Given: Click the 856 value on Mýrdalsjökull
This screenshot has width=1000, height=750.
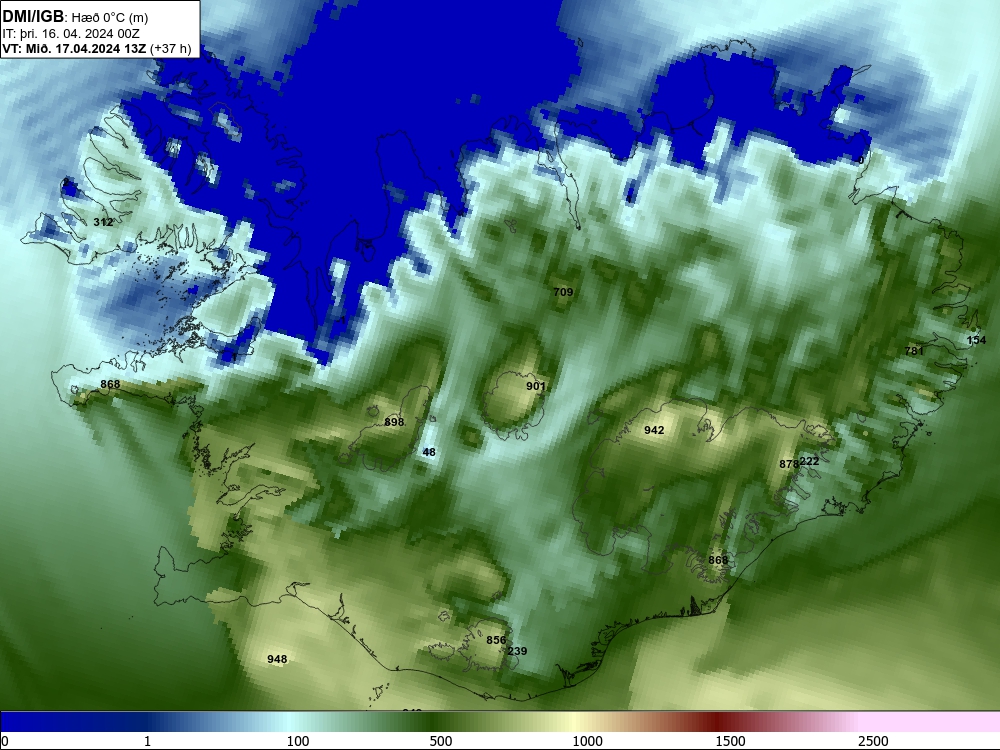Looking at the screenshot, I should [x=496, y=640].
